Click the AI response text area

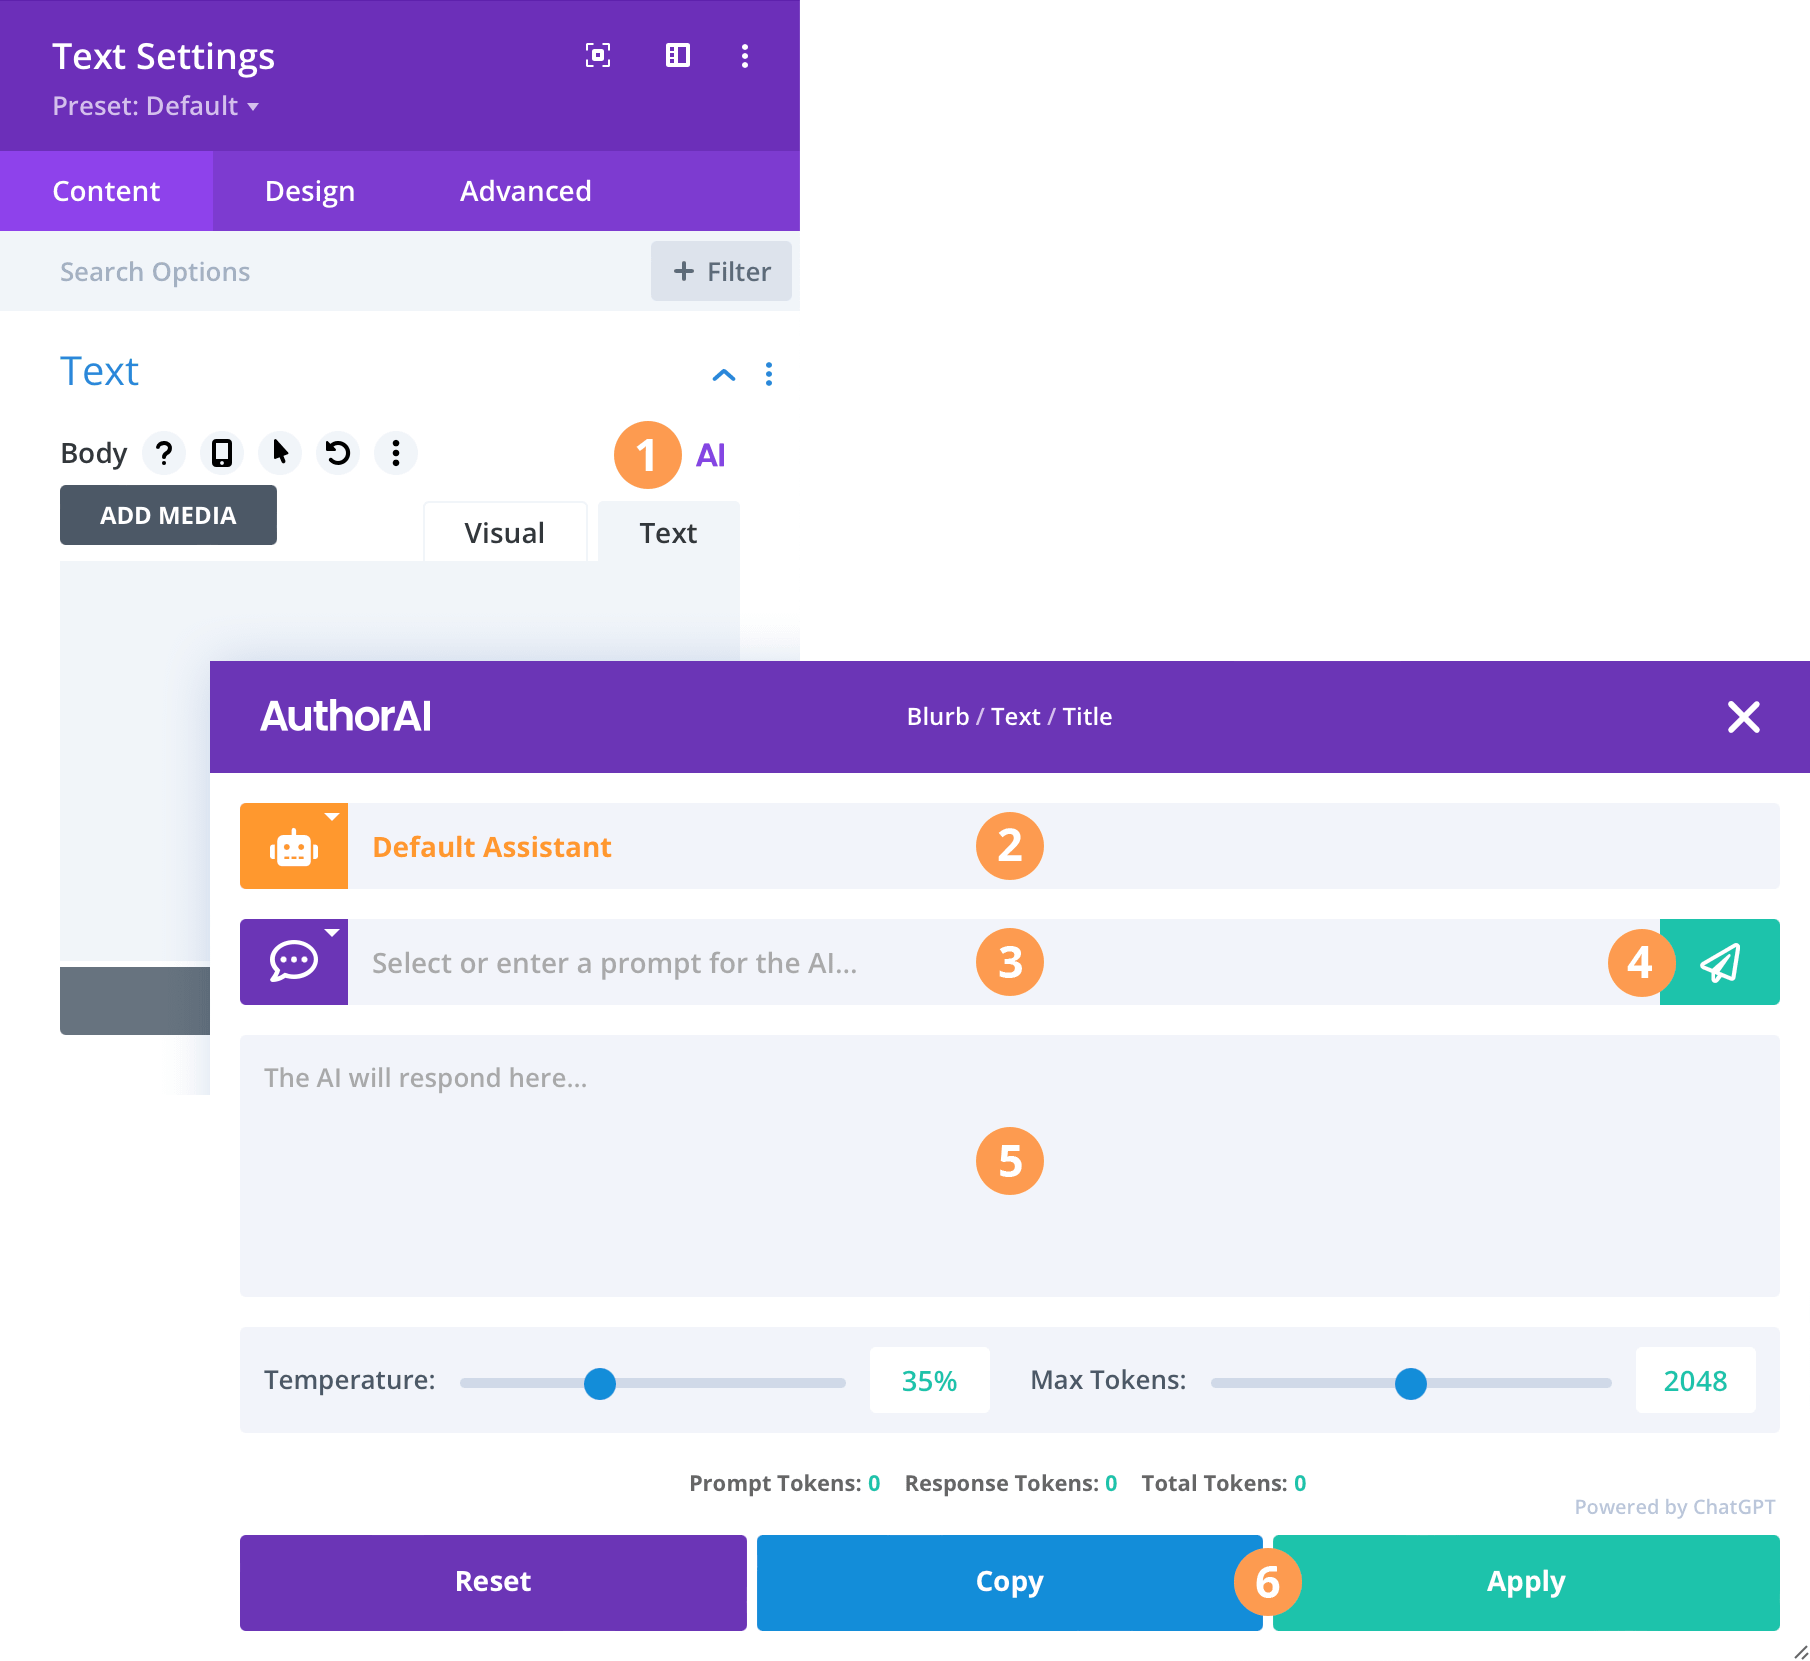click(x=1010, y=1166)
